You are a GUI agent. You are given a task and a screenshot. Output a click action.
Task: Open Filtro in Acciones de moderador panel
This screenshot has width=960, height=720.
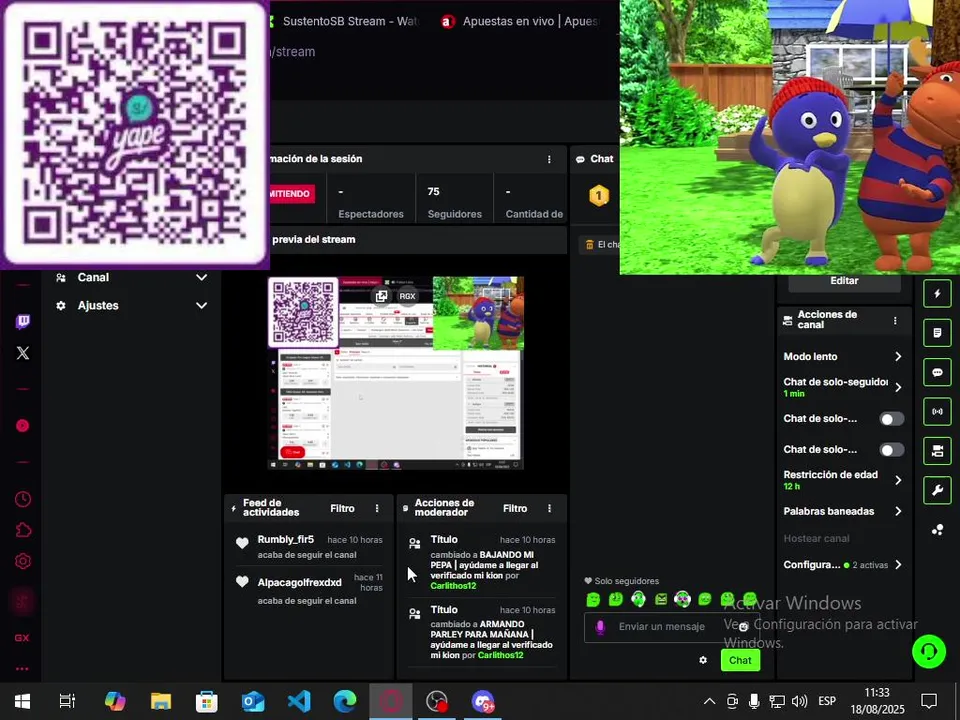coord(515,508)
